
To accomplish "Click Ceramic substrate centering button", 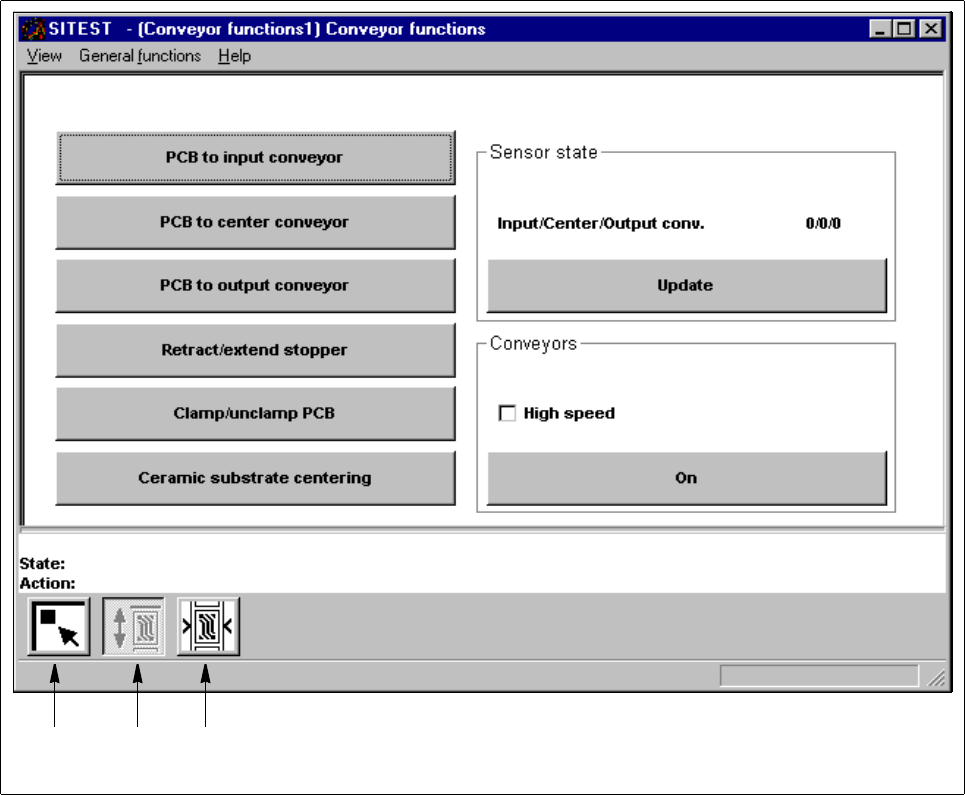I will click(x=255, y=478).
